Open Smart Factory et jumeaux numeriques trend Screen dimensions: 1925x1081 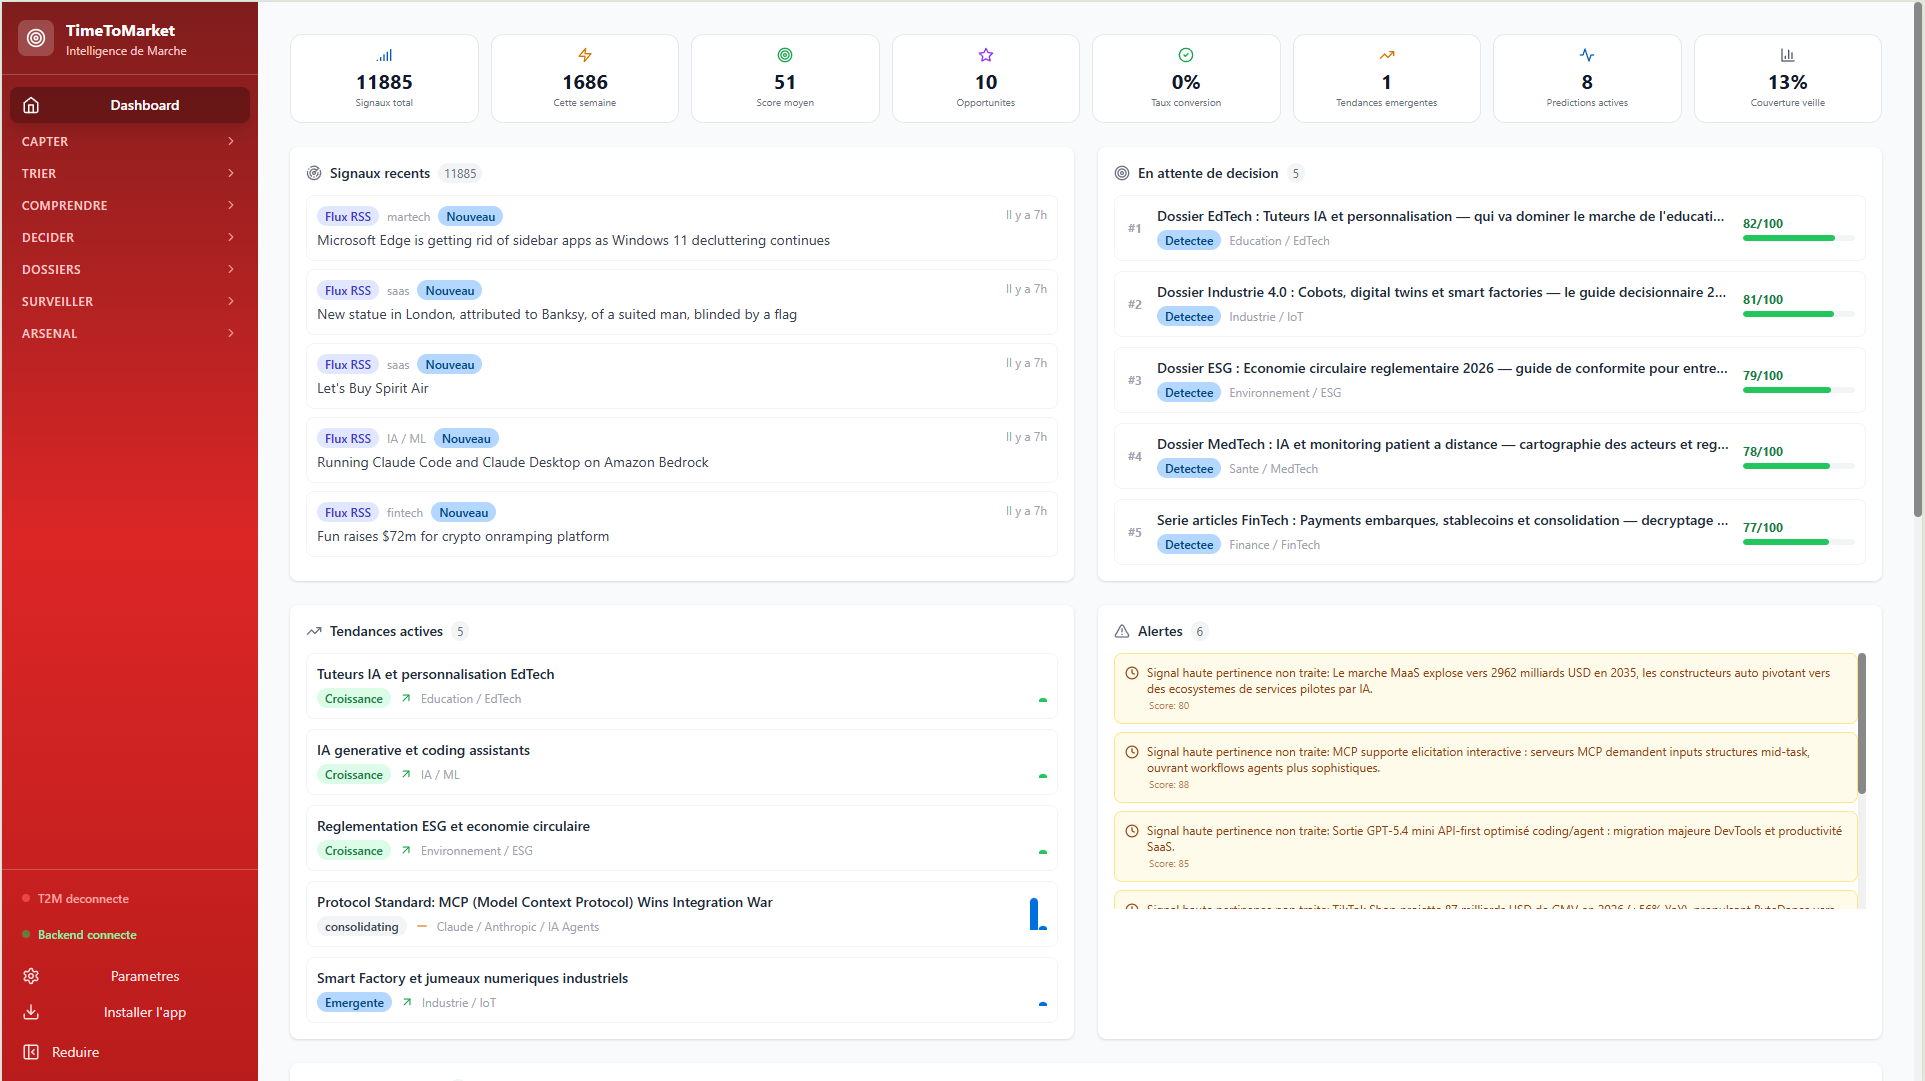tap(682, 990)
